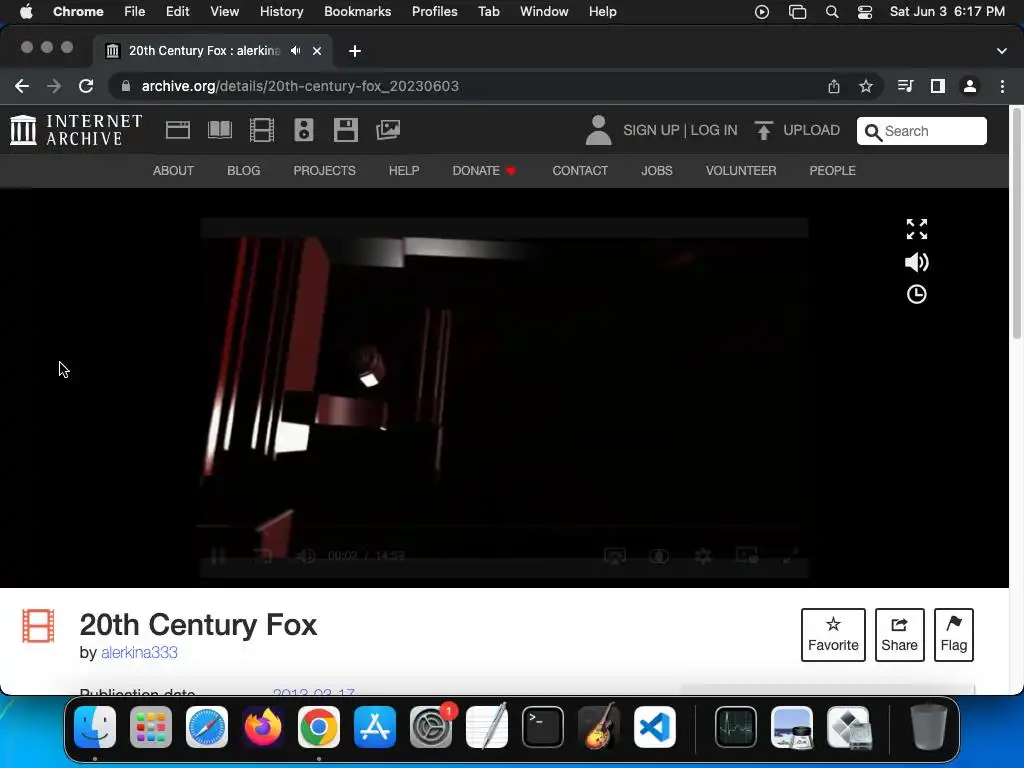Click the UPLOAD link
This screenshot has width=1024, height=768.
tap(811, 130)
